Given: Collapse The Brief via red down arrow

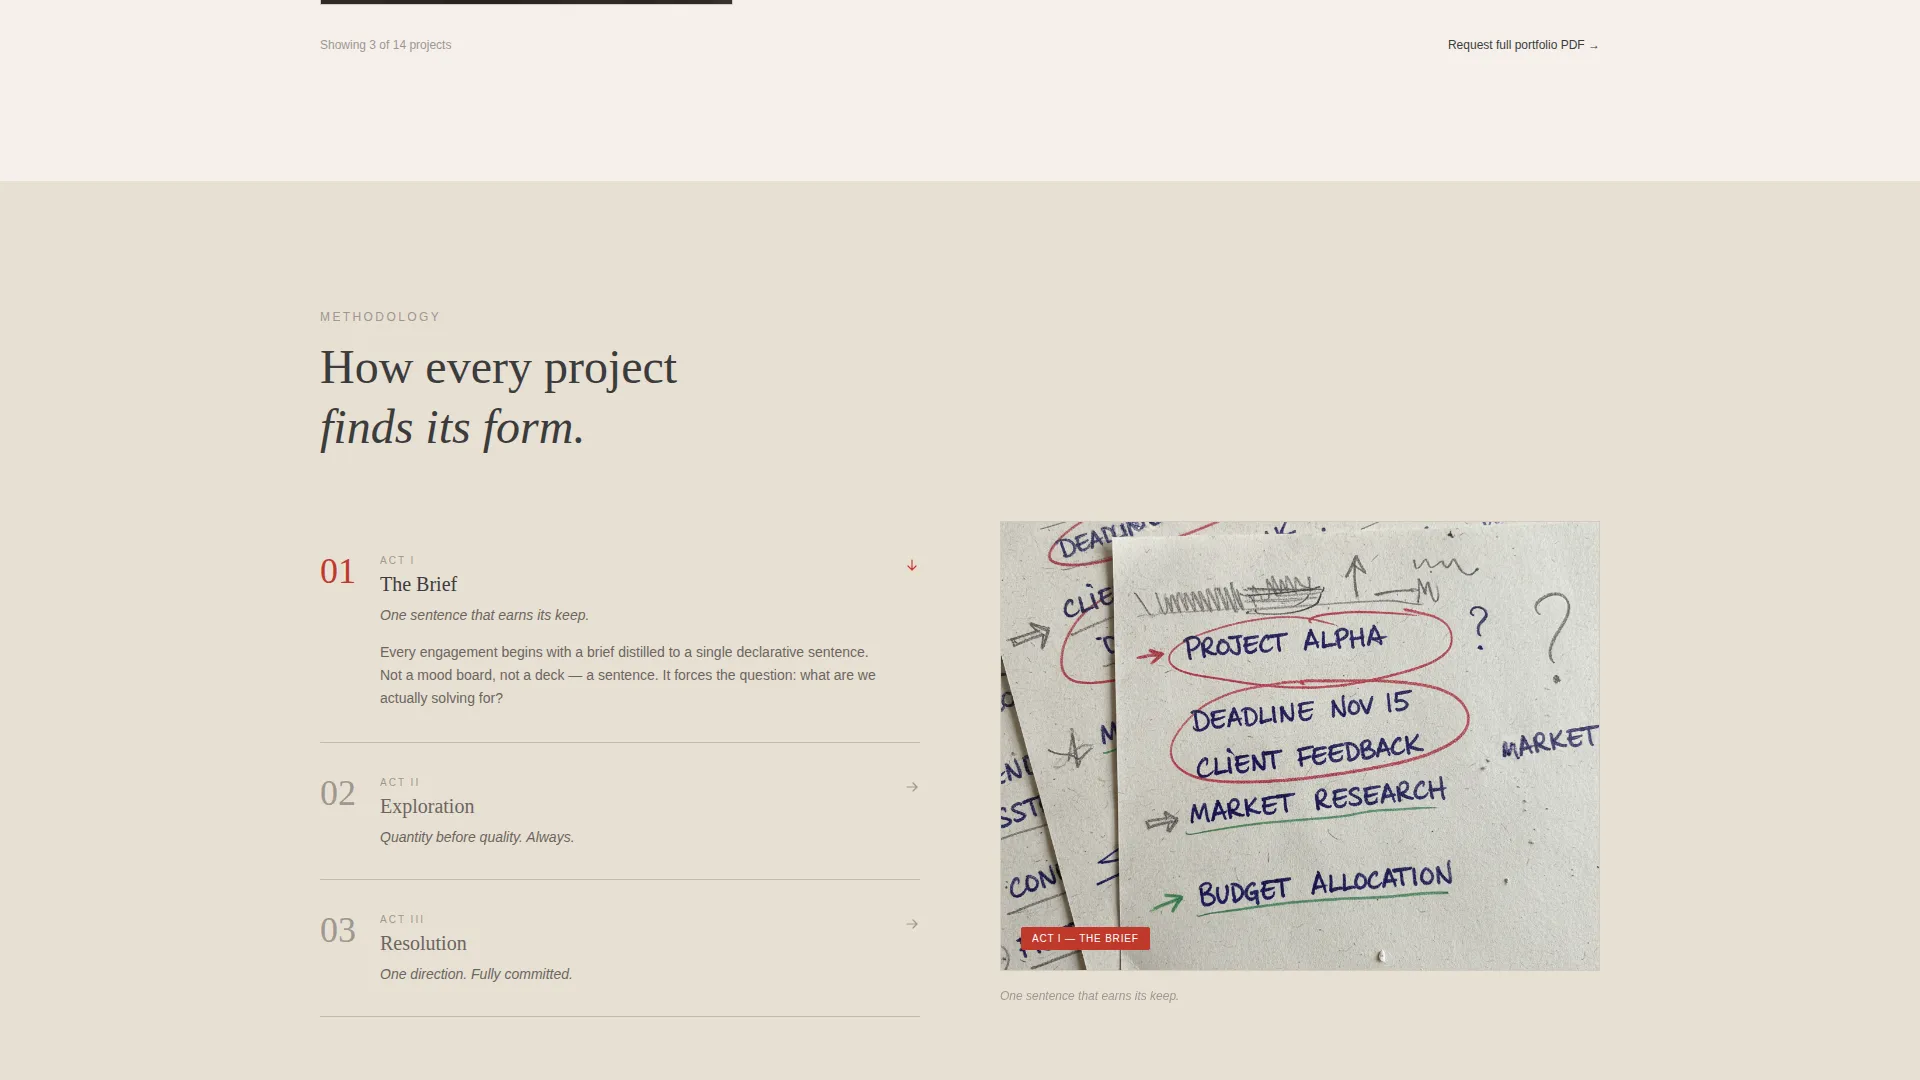Looking at the screenshot, I should (912, 566).
